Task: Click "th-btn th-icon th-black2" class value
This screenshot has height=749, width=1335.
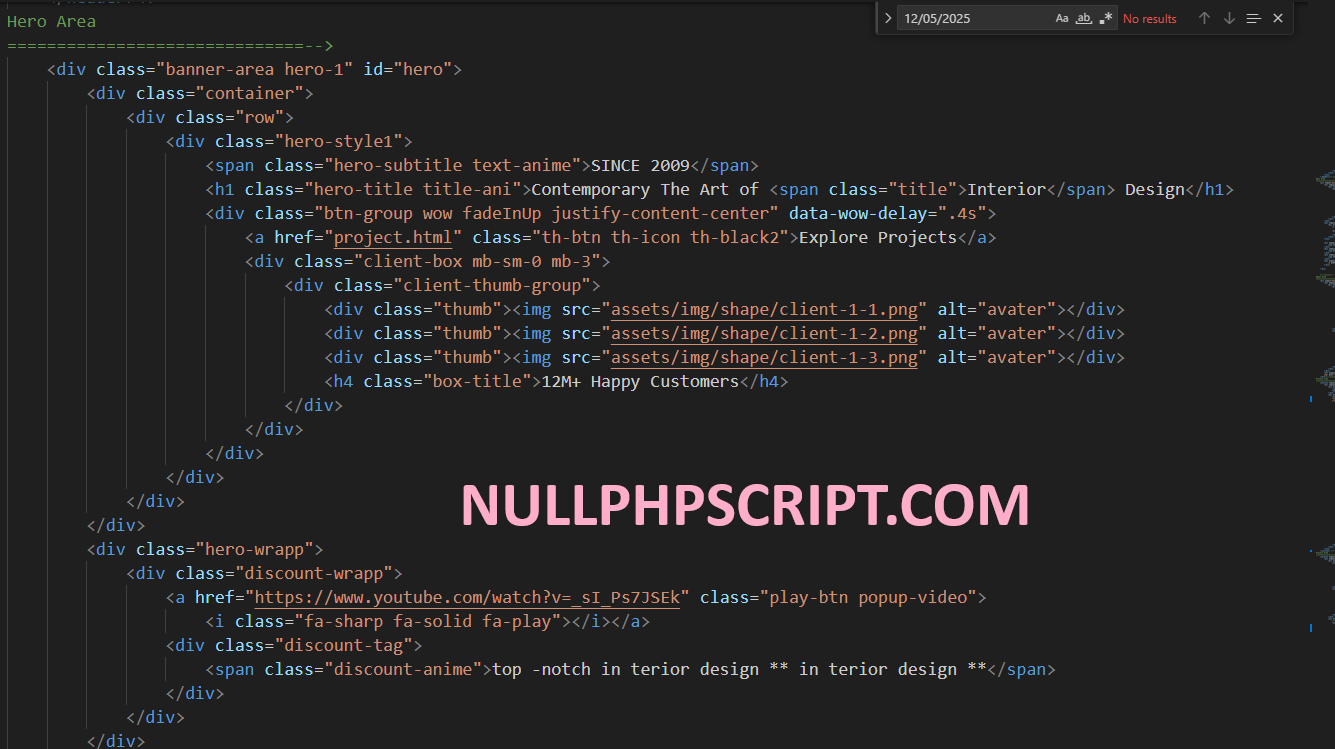Action: click(x=660, y=237)
